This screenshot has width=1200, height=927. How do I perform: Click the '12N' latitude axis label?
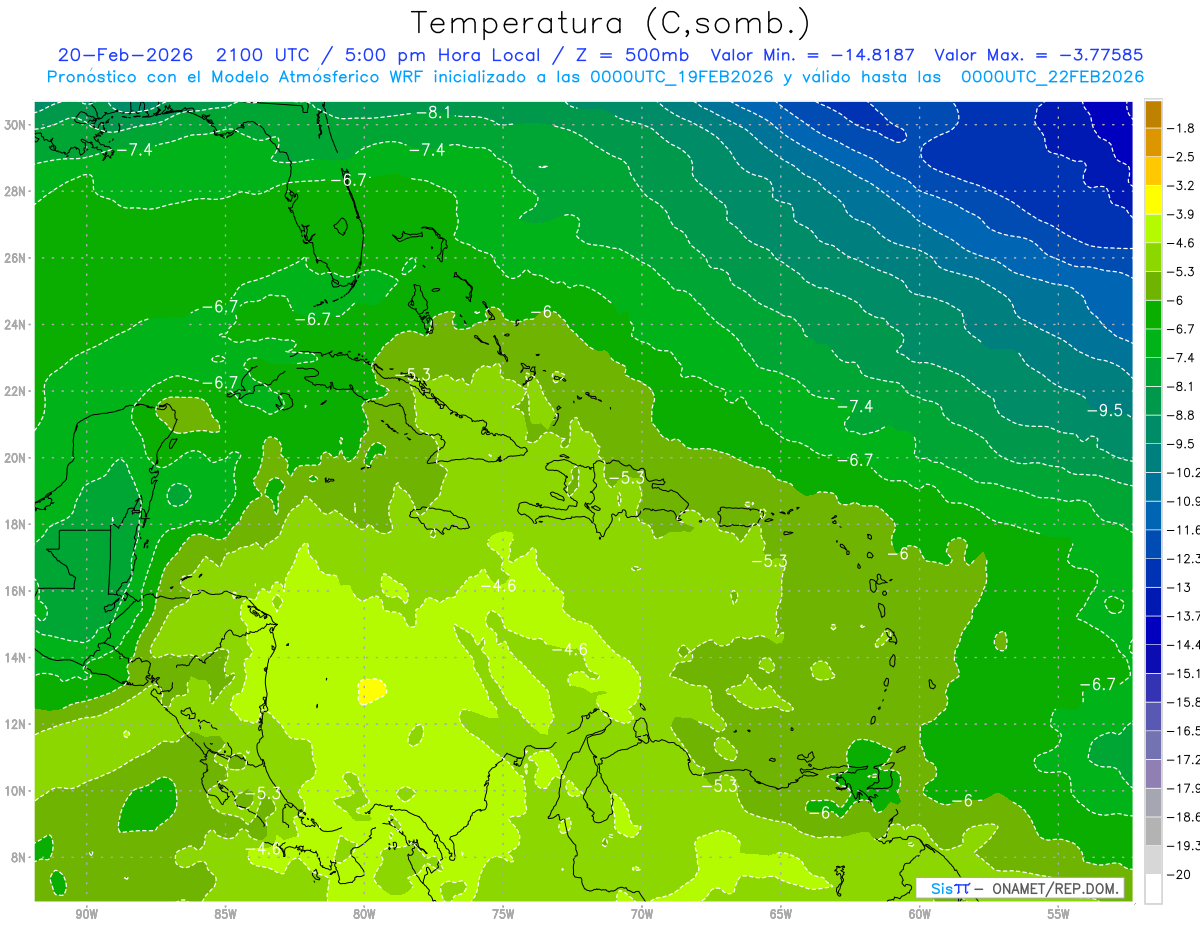coord(15,724)
